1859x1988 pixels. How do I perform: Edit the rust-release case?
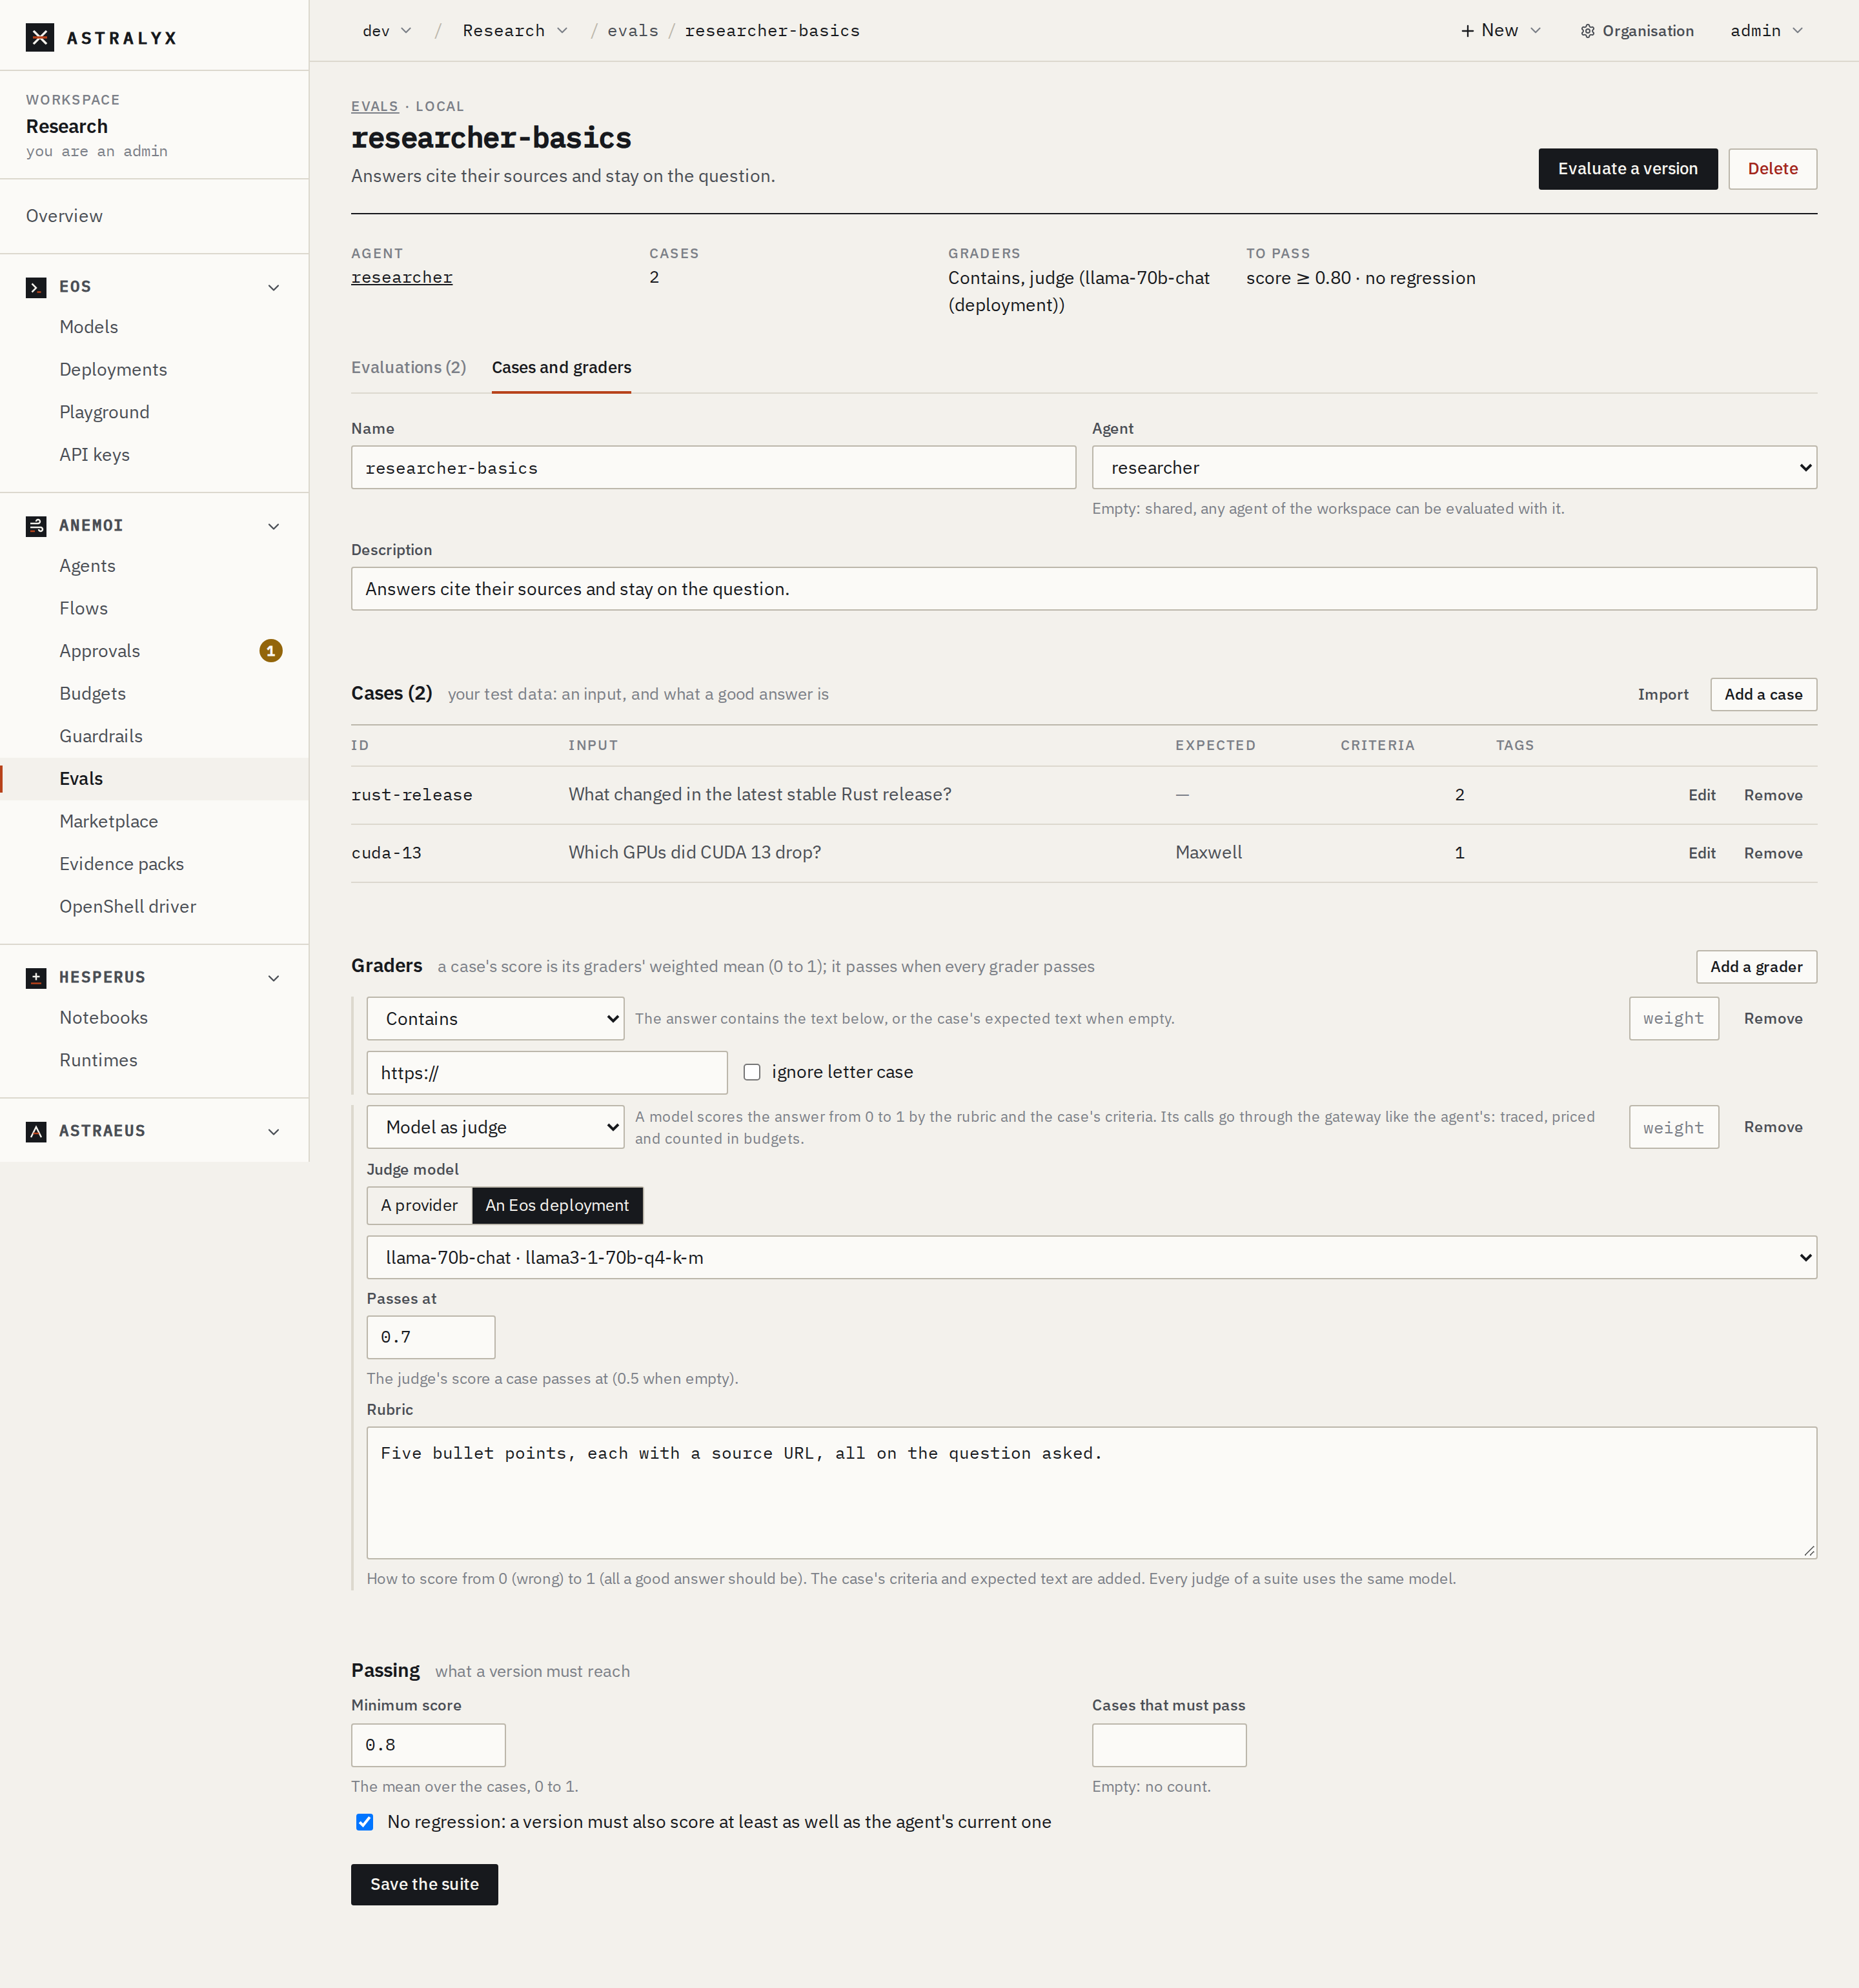pyautogui.click(x=1701, y=796)
